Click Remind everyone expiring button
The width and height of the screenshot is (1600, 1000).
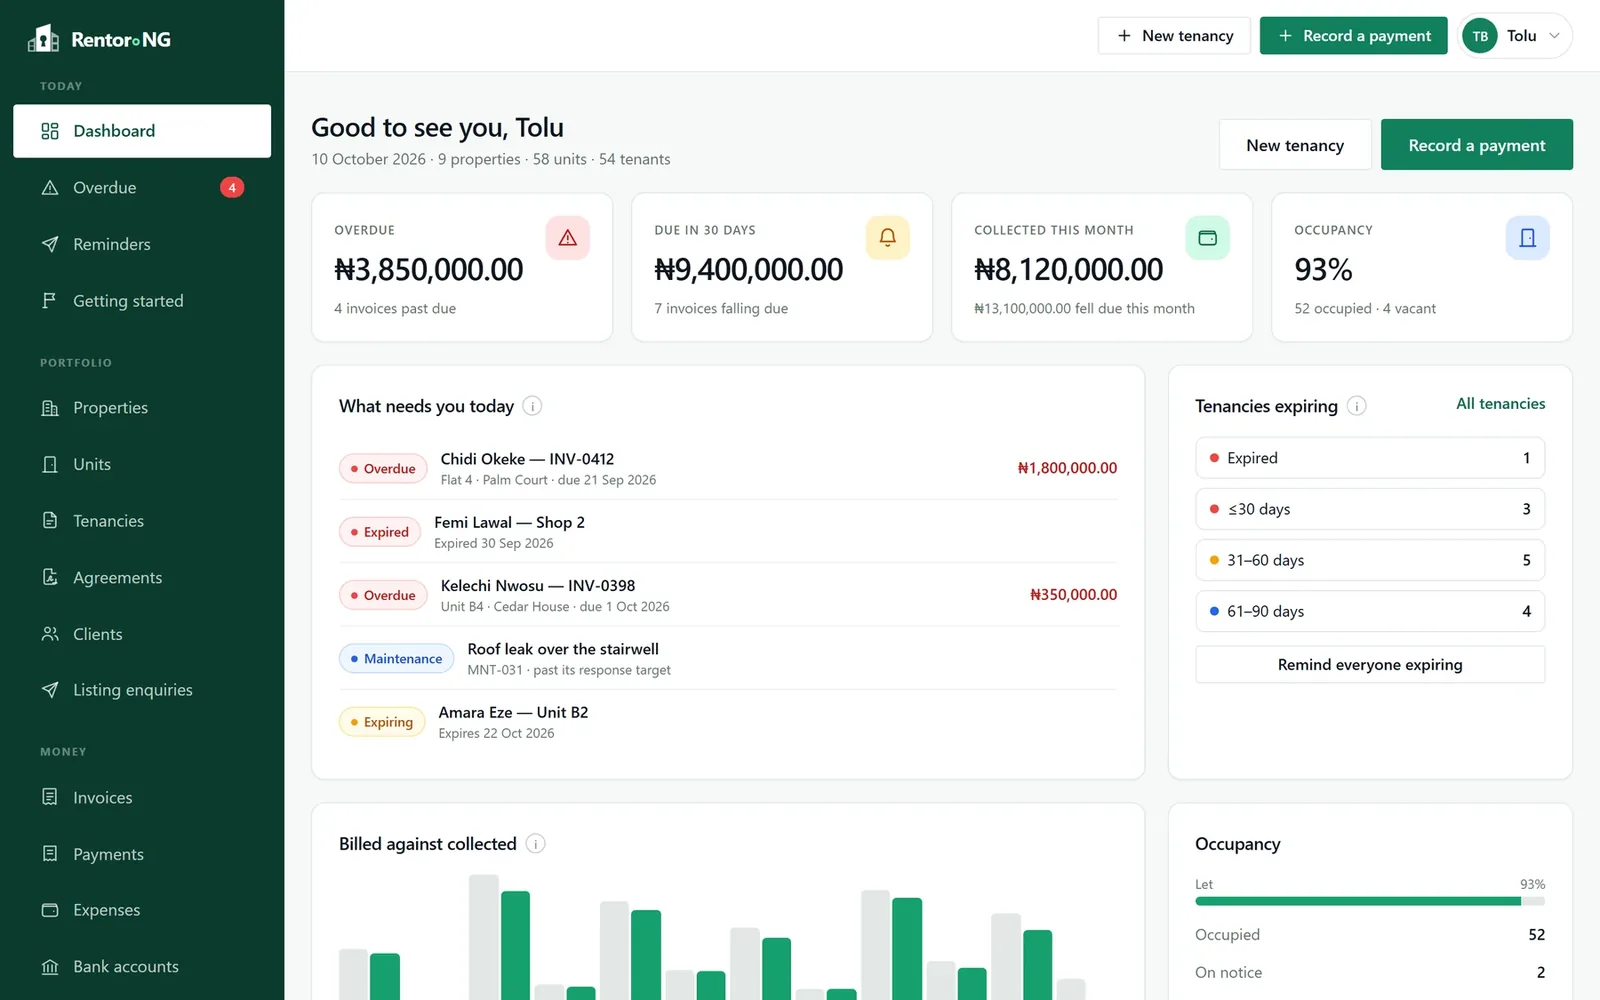coord(1370,665)
